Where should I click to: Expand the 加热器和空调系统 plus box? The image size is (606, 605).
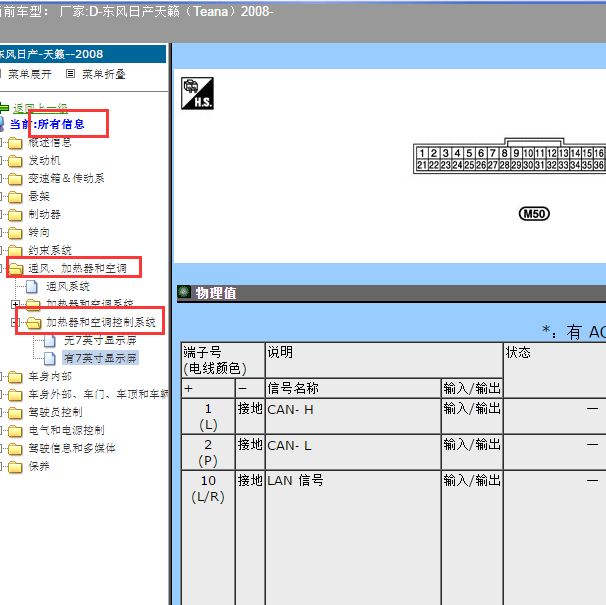15,304
